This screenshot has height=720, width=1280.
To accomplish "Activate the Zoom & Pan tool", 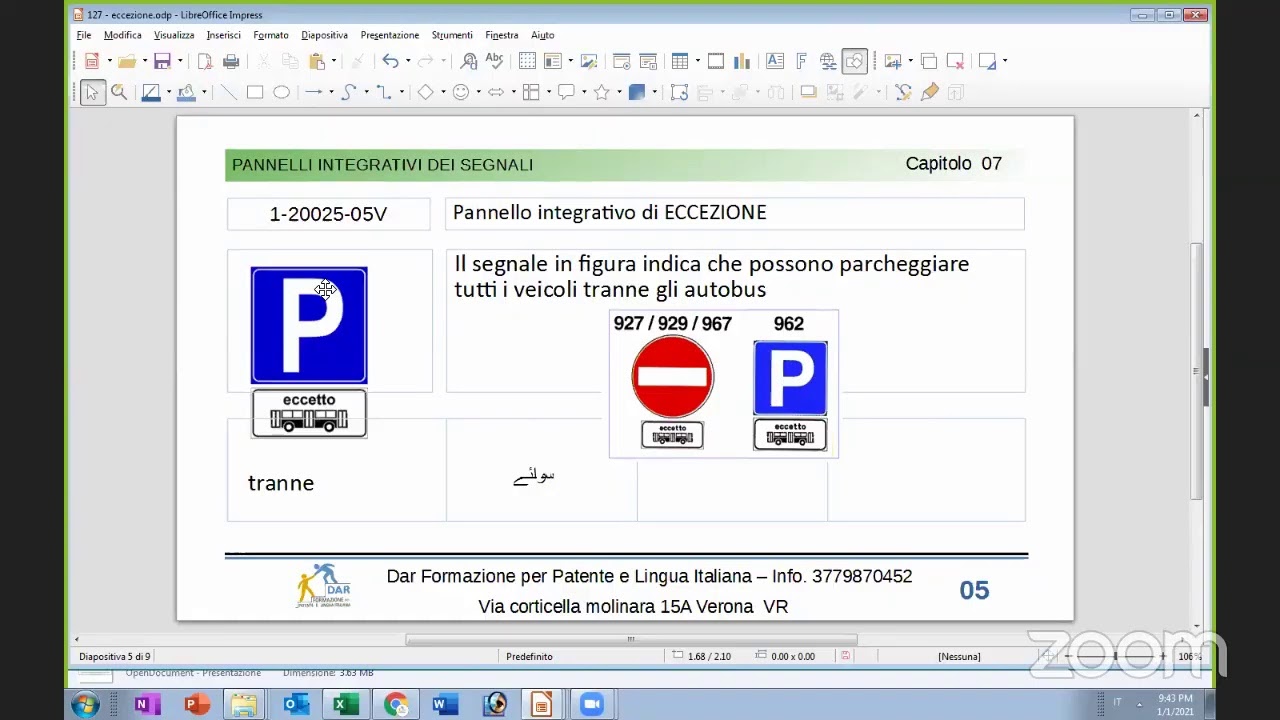I will (x=119, y=92).
